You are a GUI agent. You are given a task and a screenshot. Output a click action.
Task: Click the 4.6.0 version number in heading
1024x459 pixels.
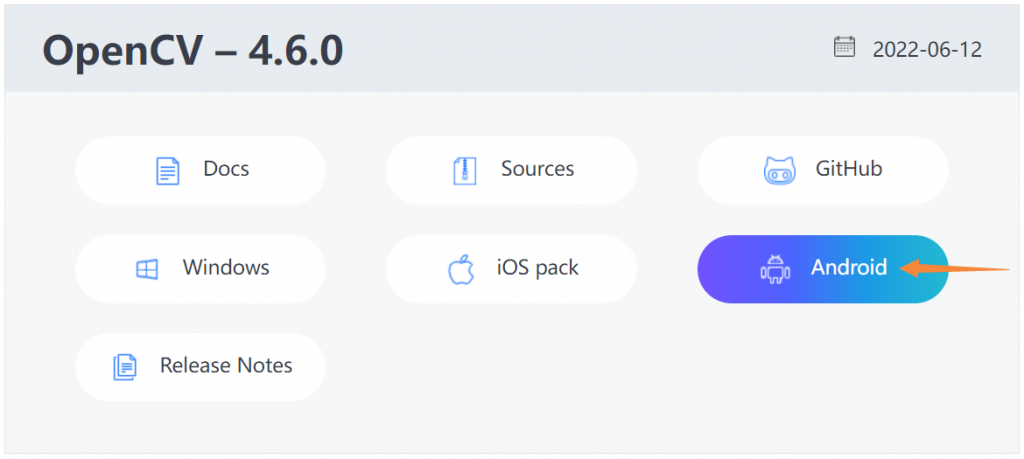coord(296,52)
